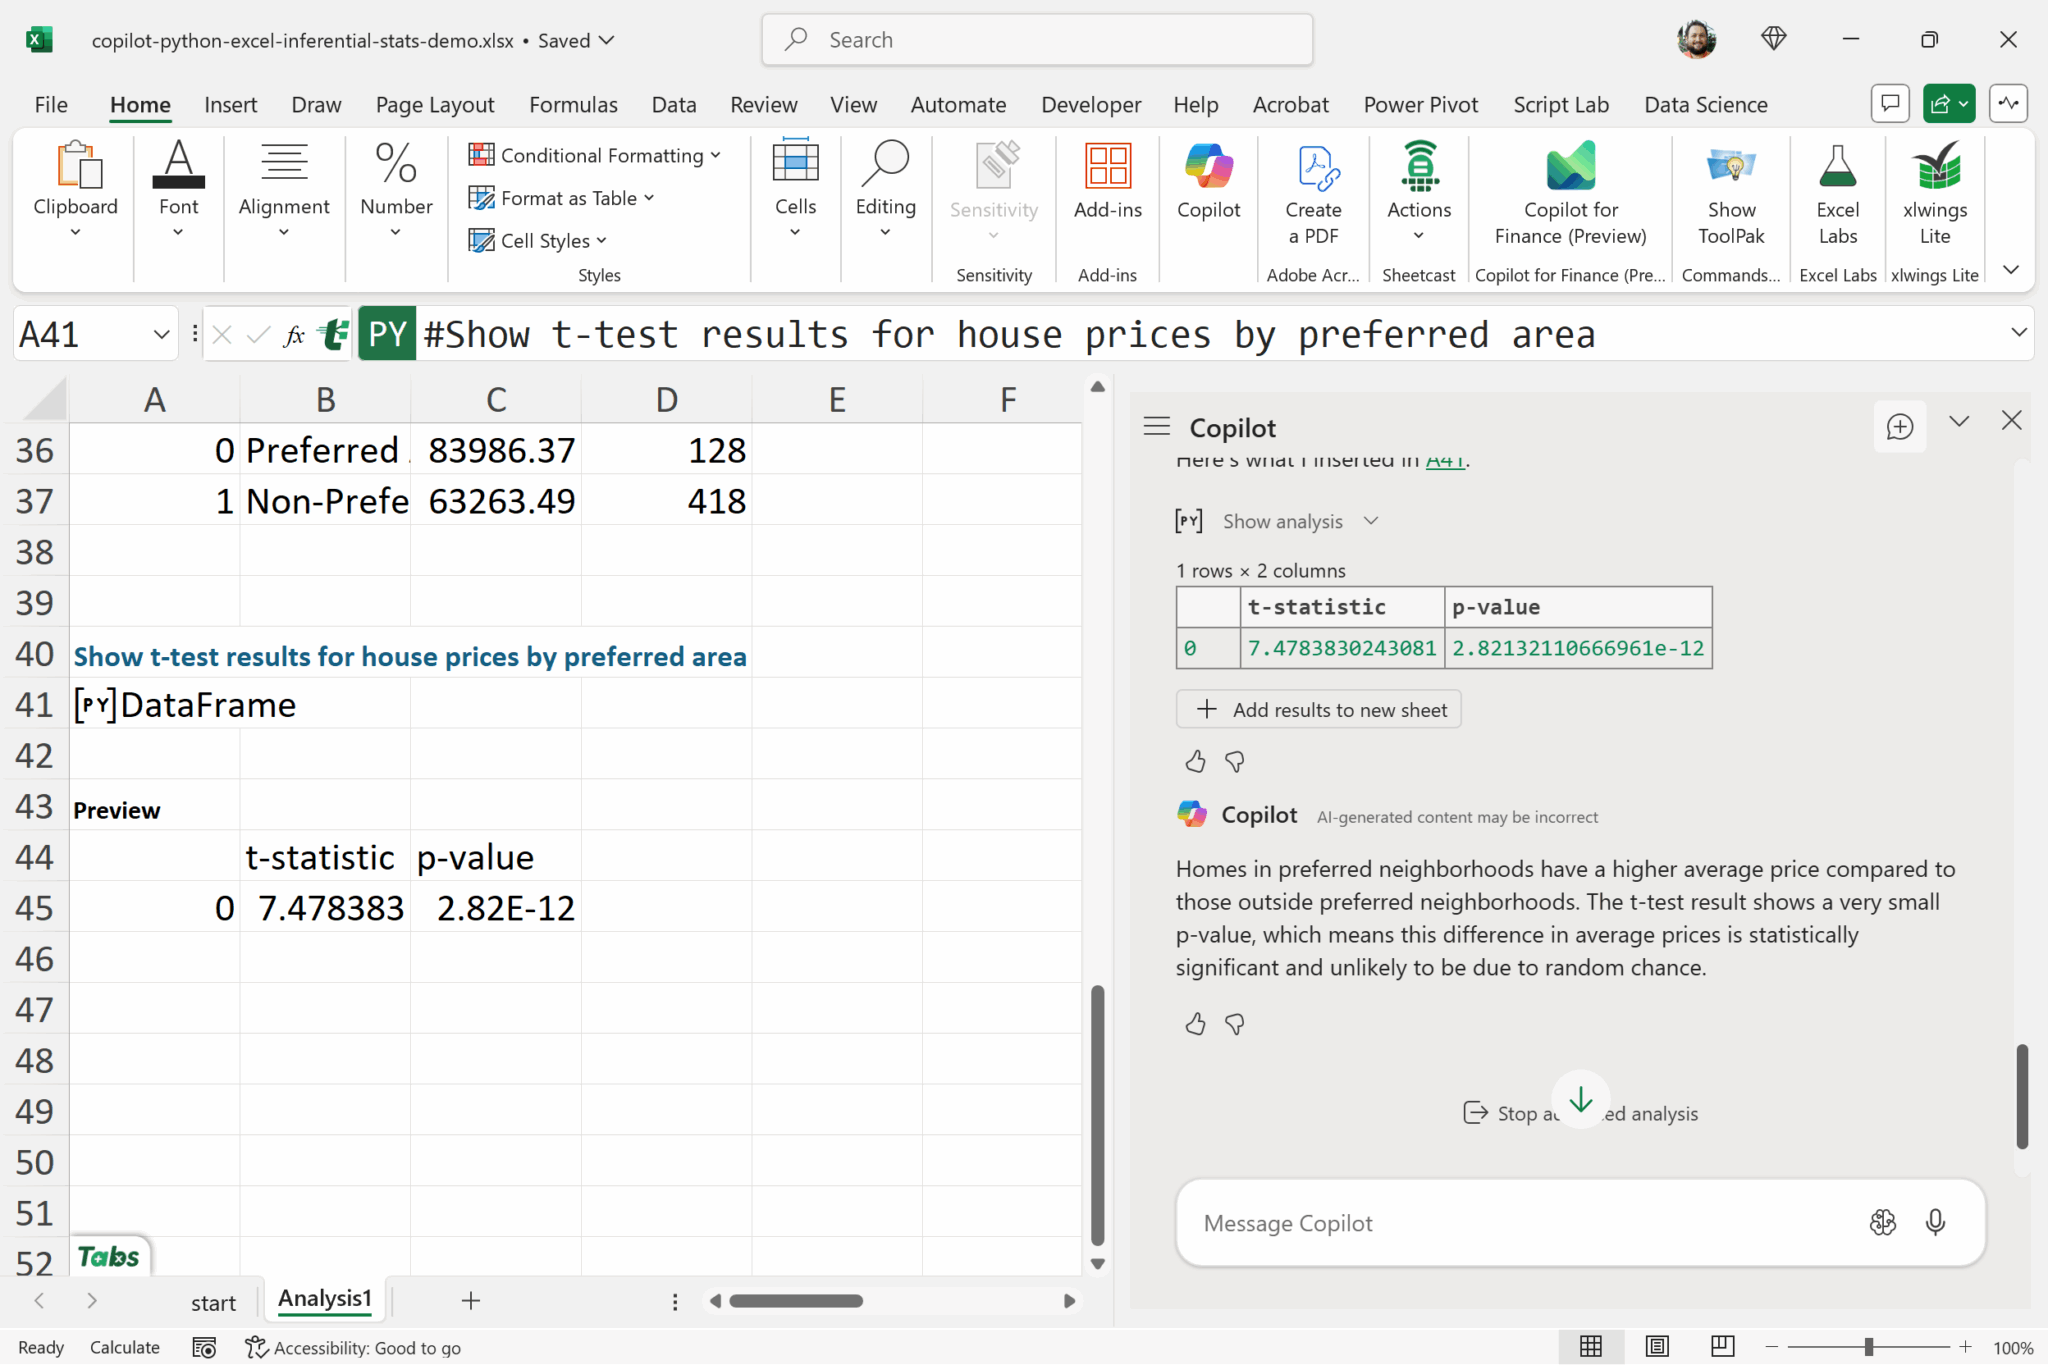
Task: Start a new Copilot chat
Action: 1899,427
